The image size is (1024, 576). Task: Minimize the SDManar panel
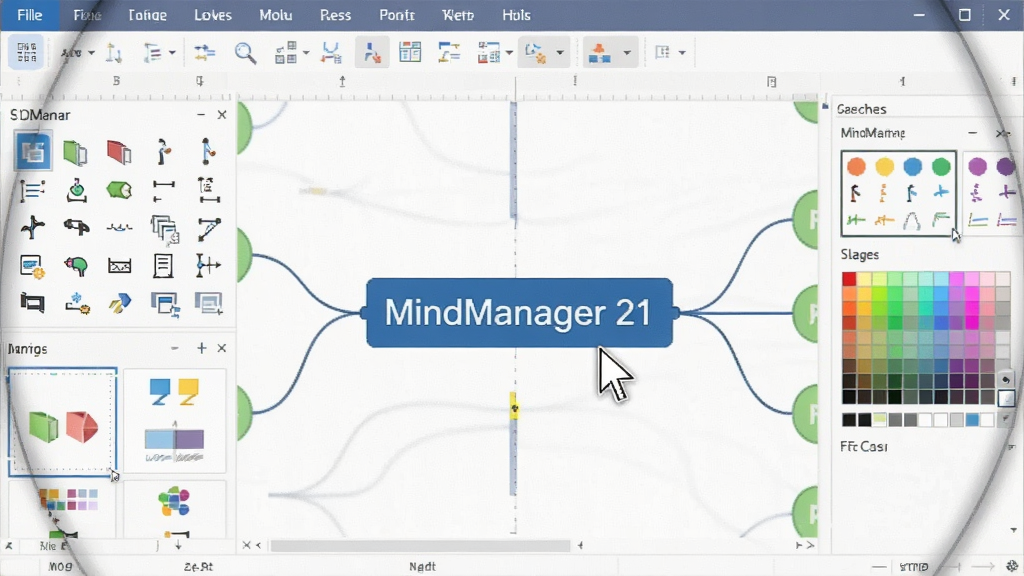point(201,115)
